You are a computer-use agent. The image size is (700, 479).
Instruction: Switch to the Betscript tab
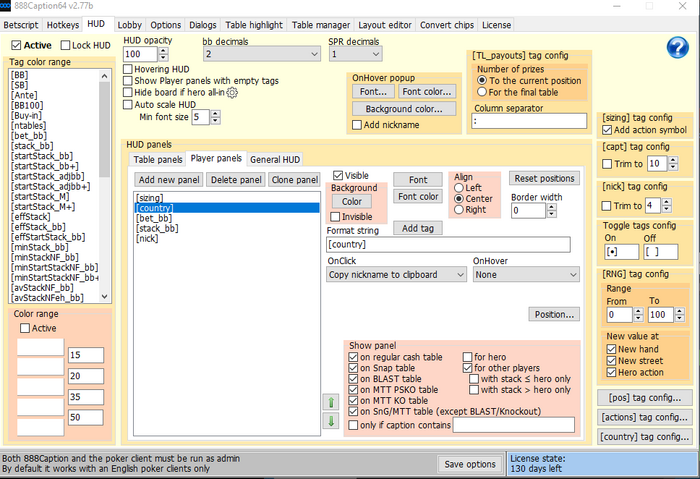(21, 25)
